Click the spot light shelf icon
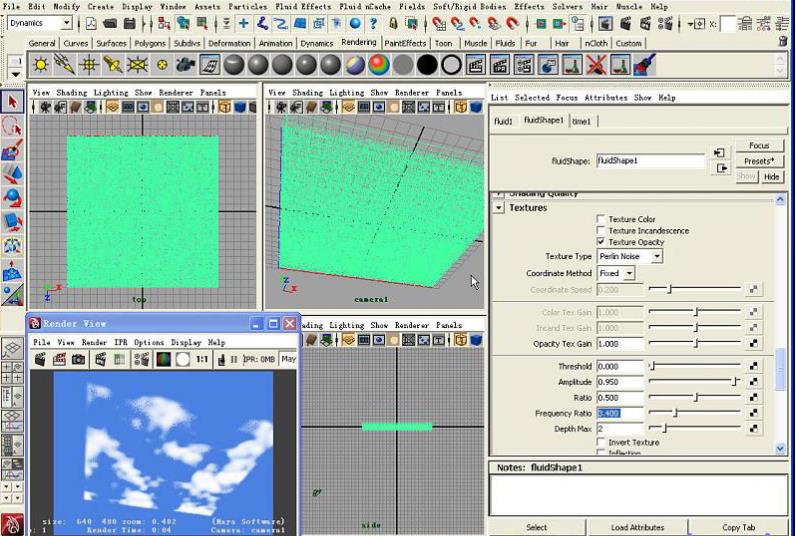Image resolution: width=796 pixels, height=536 pixels. [113, 65]
